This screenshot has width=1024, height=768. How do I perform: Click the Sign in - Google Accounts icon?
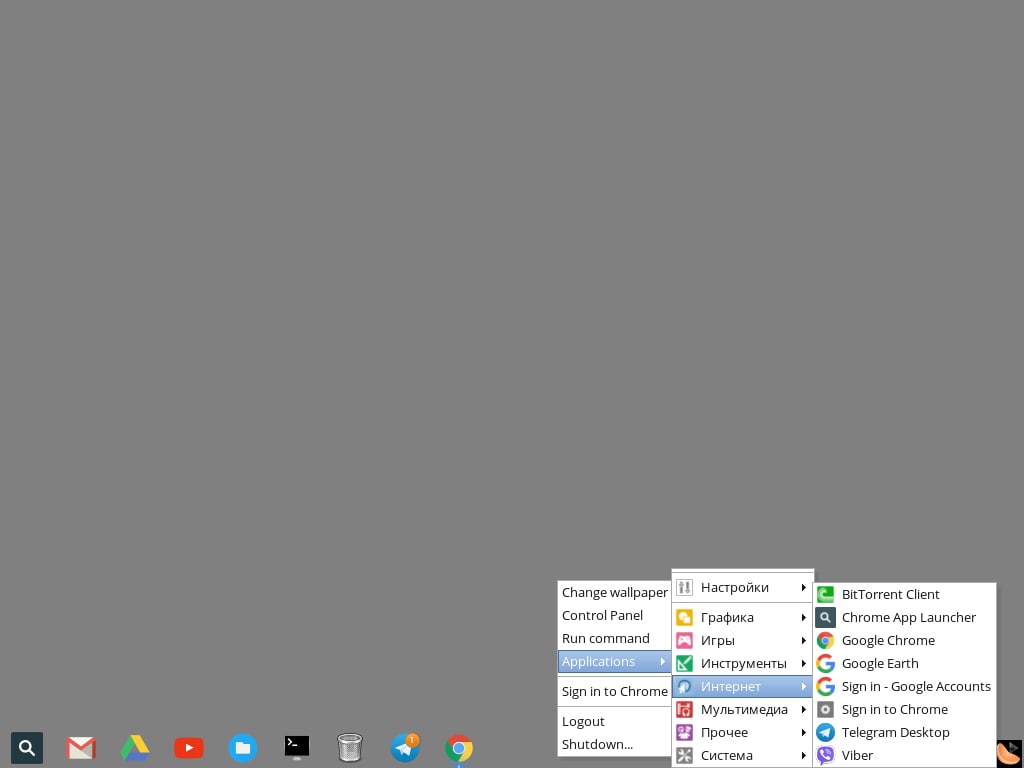(x=825, y=686)
